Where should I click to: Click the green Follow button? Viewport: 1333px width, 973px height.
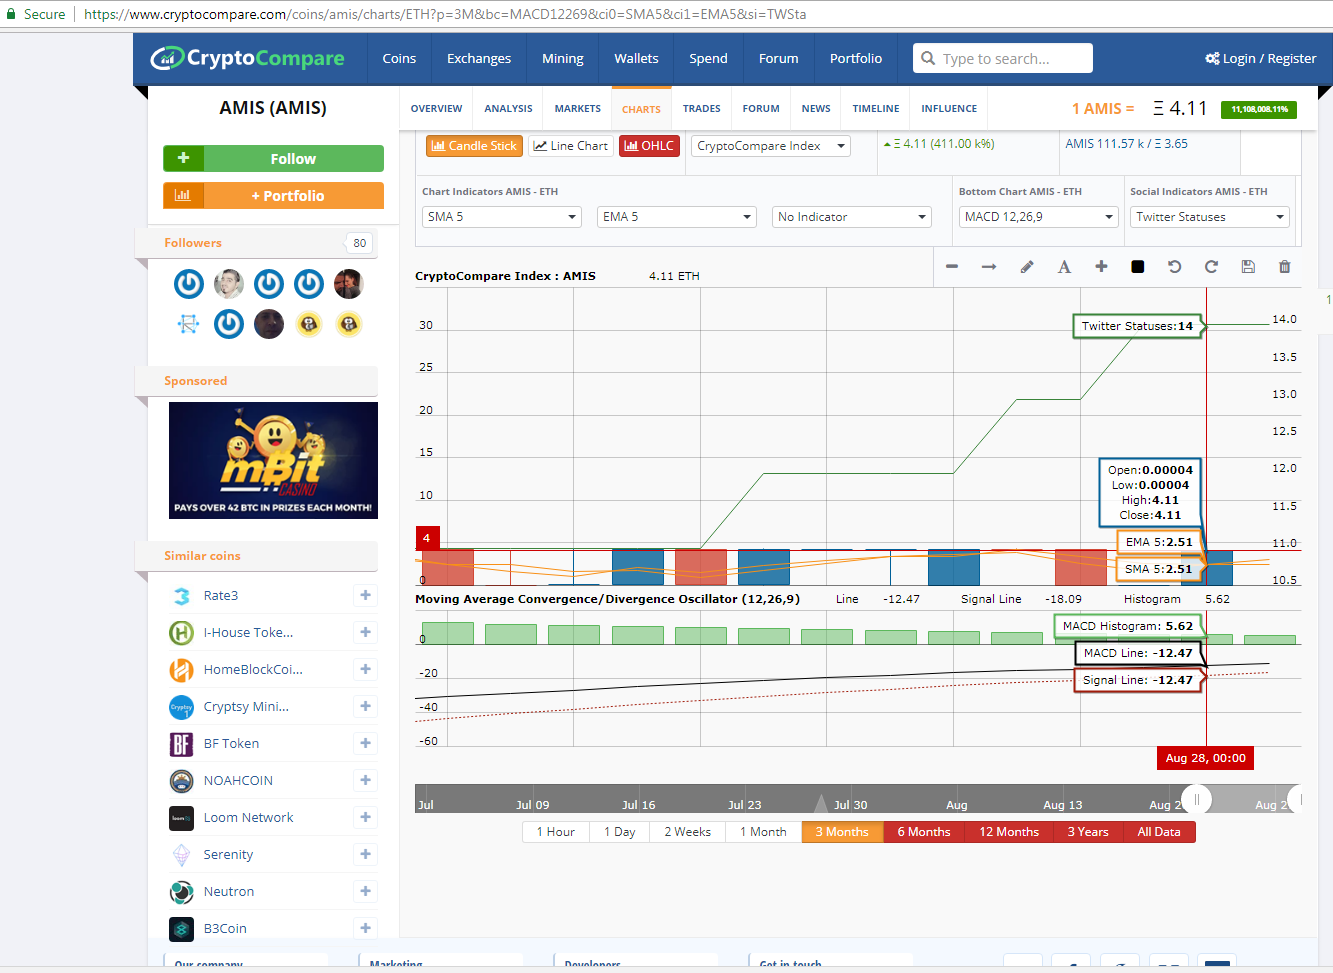pyautogui.click(x=273, y=159)
